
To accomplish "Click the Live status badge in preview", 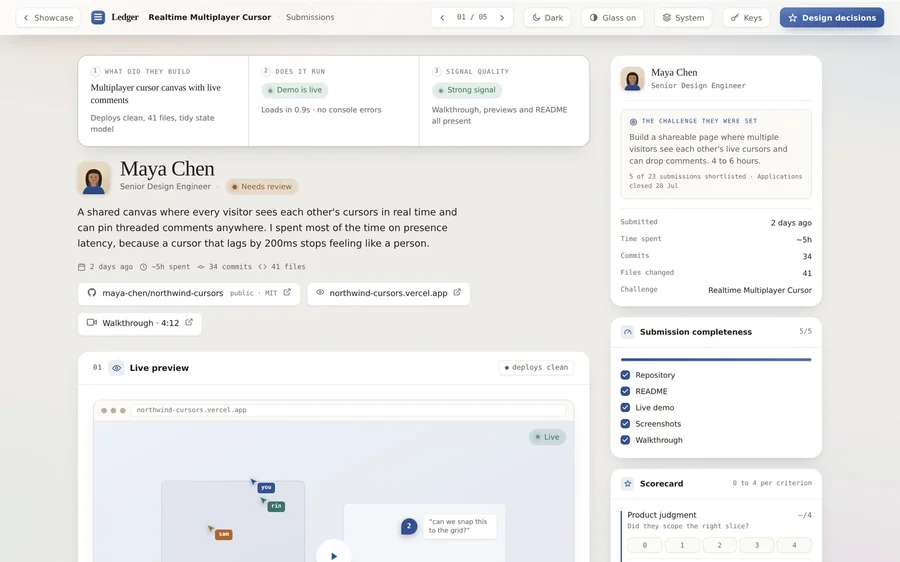I will click(x=548, y=437).
